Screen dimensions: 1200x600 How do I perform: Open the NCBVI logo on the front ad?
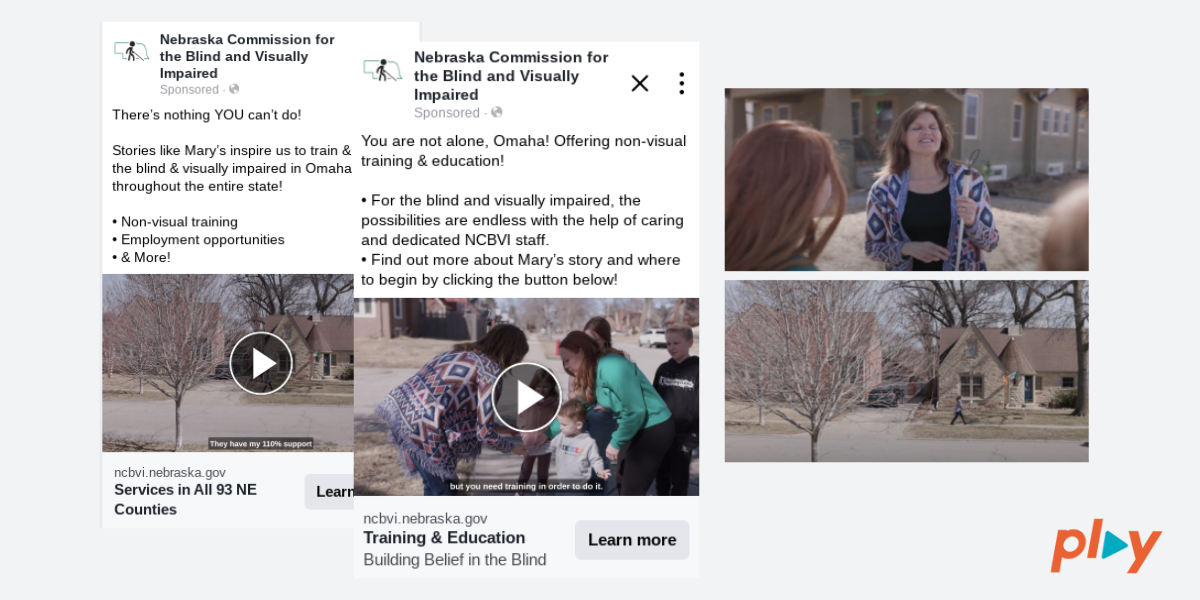(x=382, y=70)
